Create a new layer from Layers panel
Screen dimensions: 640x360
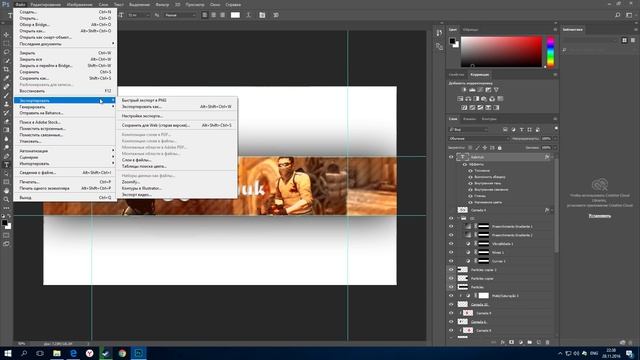tap(538, 342)
